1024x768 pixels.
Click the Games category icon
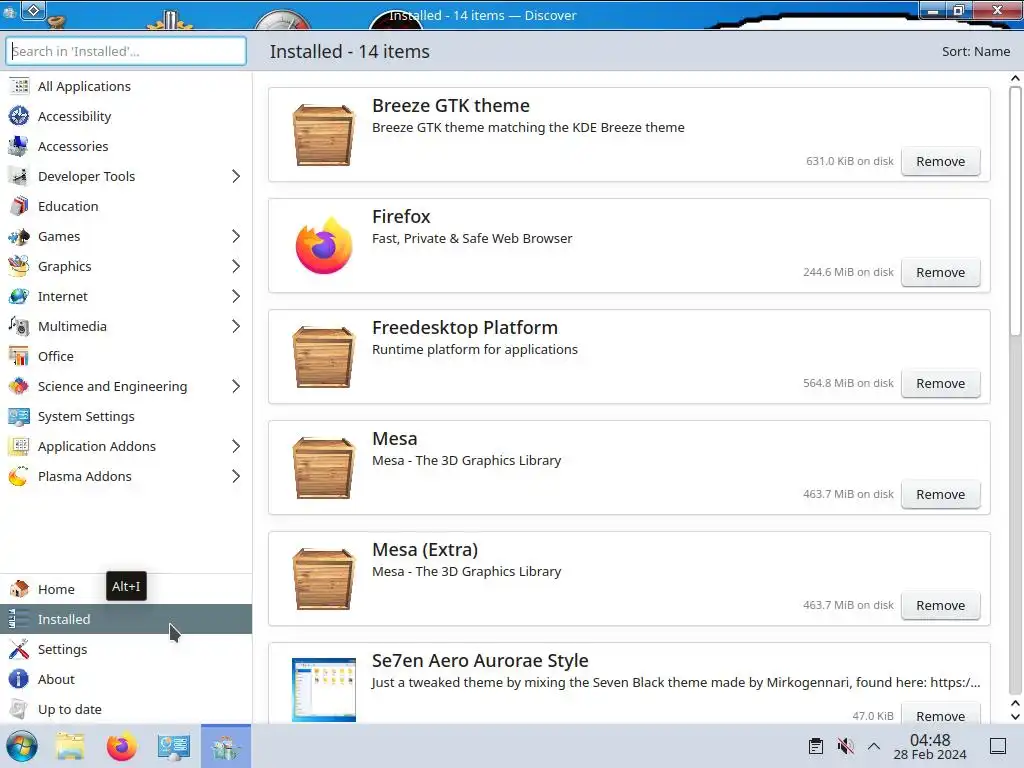[x=19, y=236]
